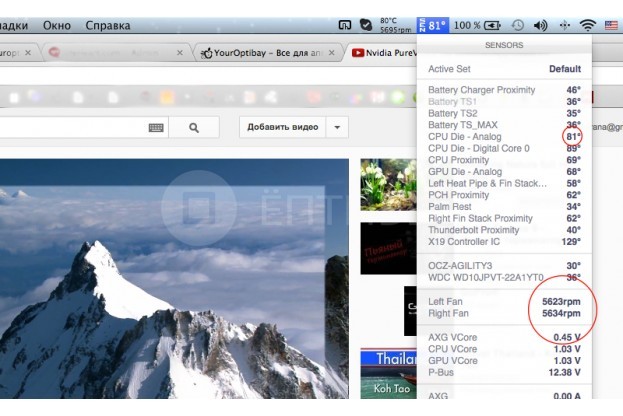Click the 80°C fan speed monitor item

click(395, 25)
